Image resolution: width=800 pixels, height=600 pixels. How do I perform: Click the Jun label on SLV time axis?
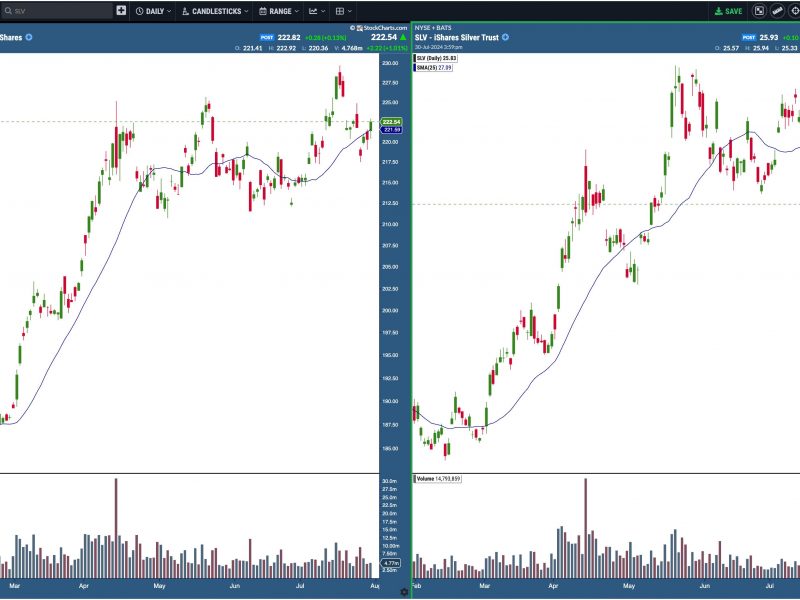(705, 586)
